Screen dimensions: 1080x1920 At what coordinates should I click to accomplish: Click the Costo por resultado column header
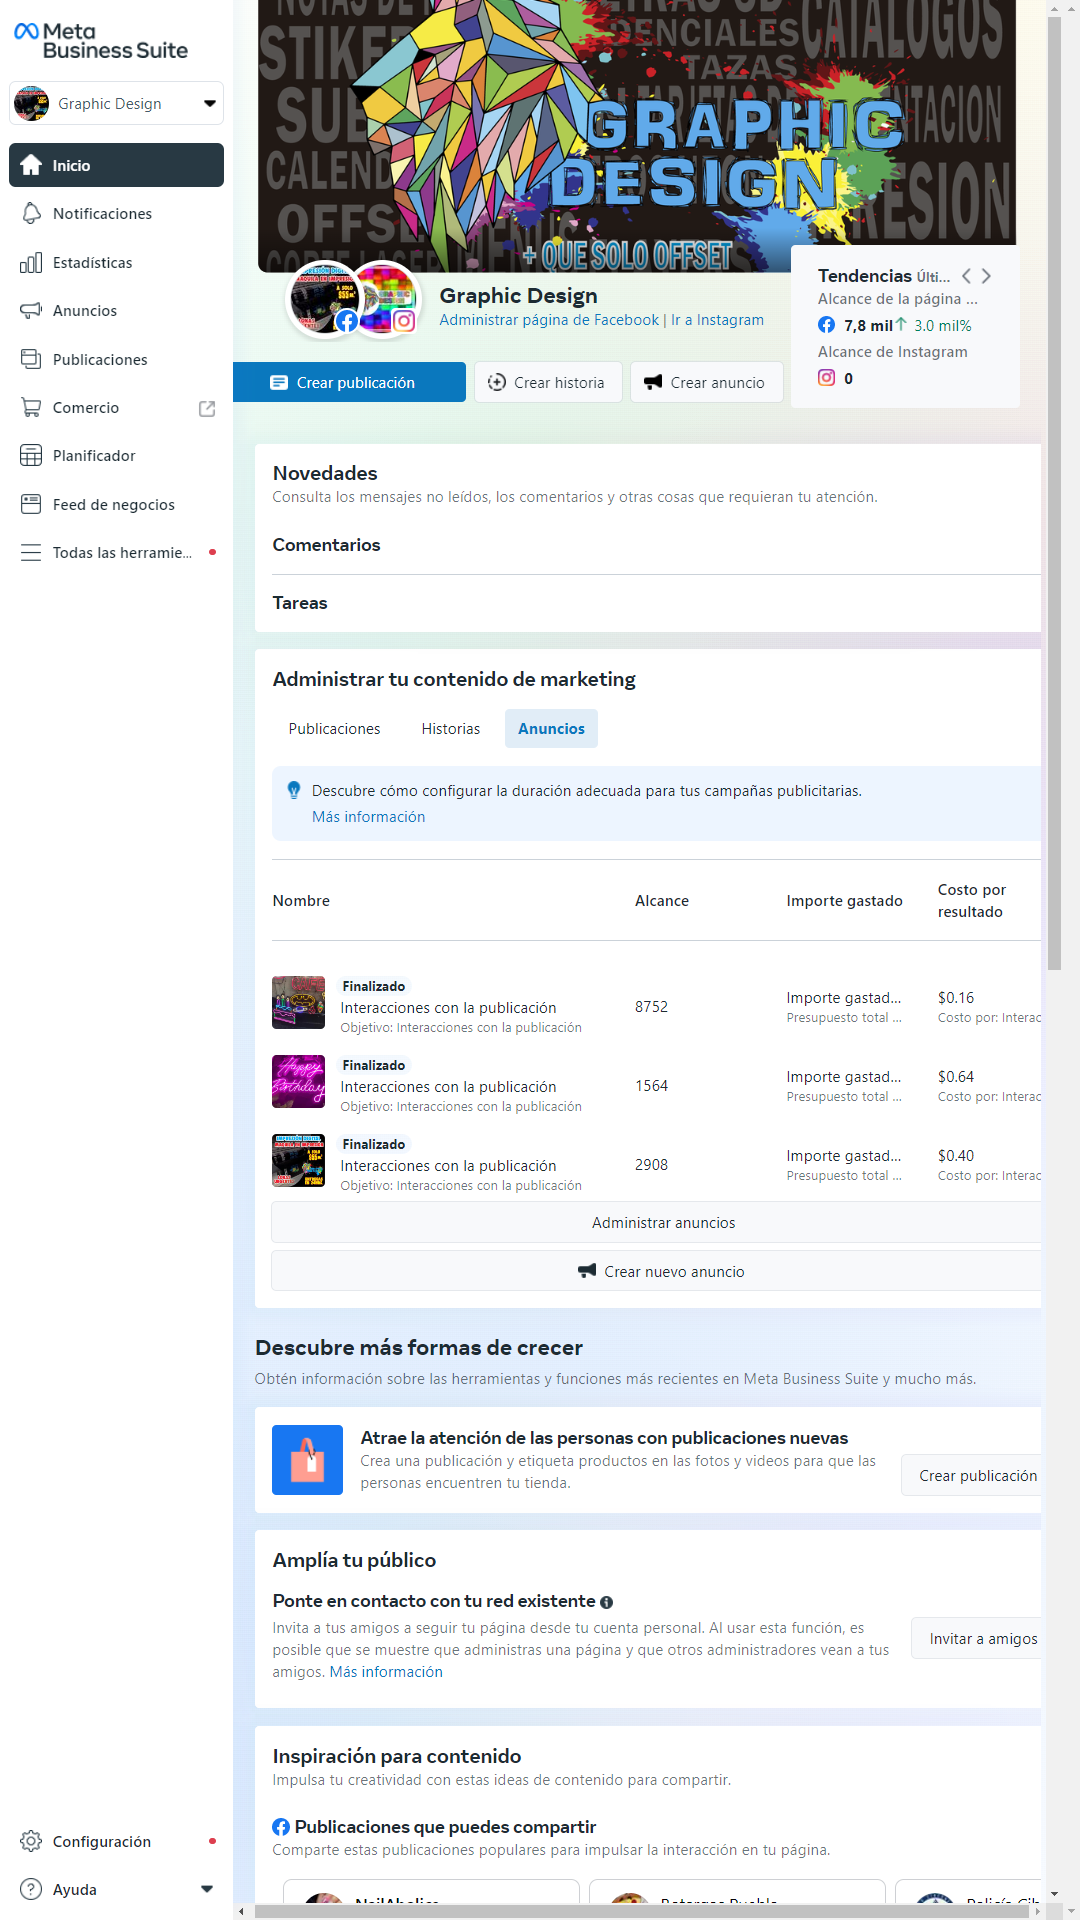[x=972, y=901]
